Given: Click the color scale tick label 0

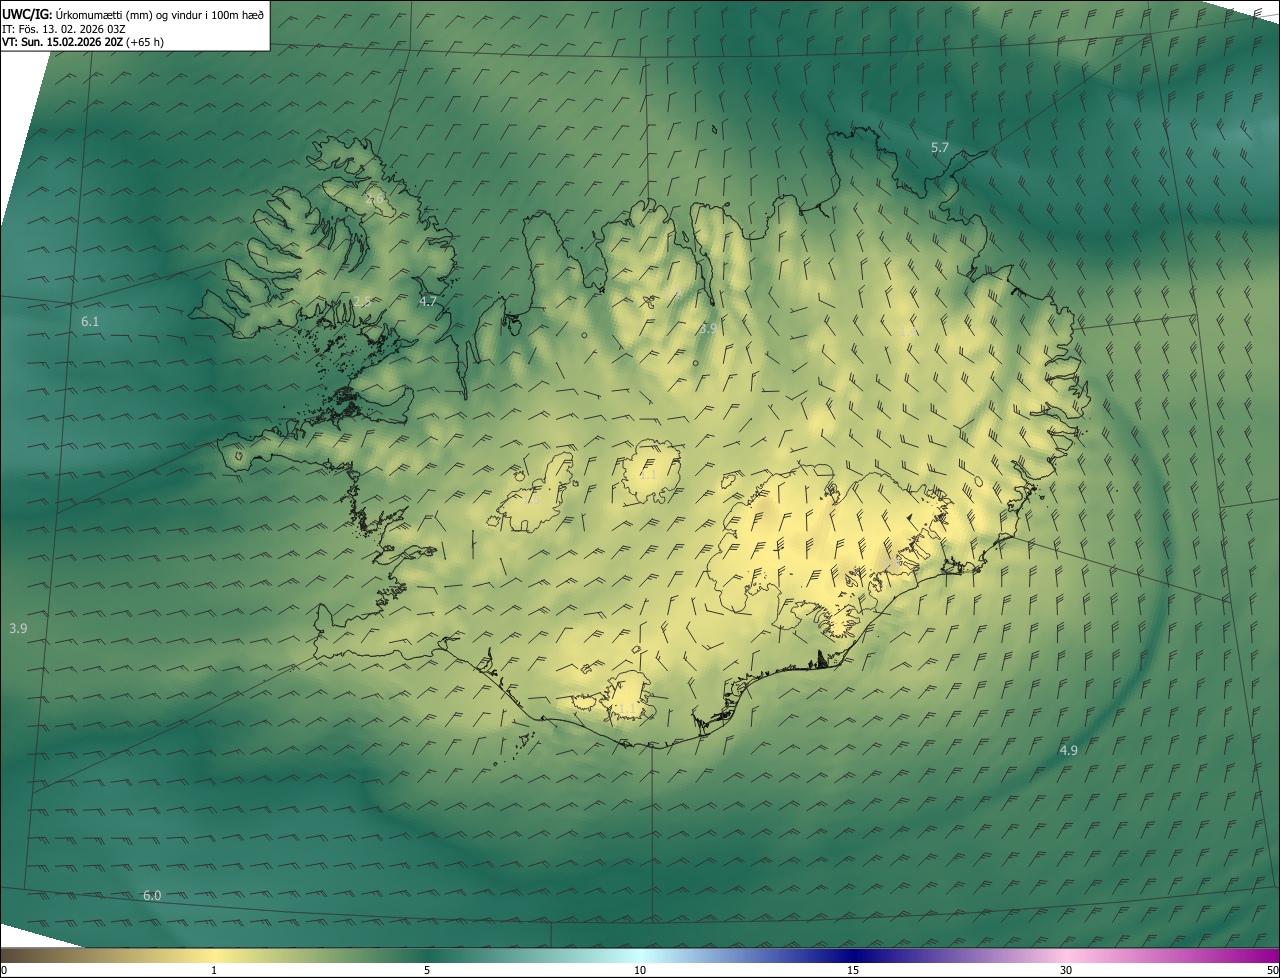Looking at the screenshot, I should (x=4, y=970).
